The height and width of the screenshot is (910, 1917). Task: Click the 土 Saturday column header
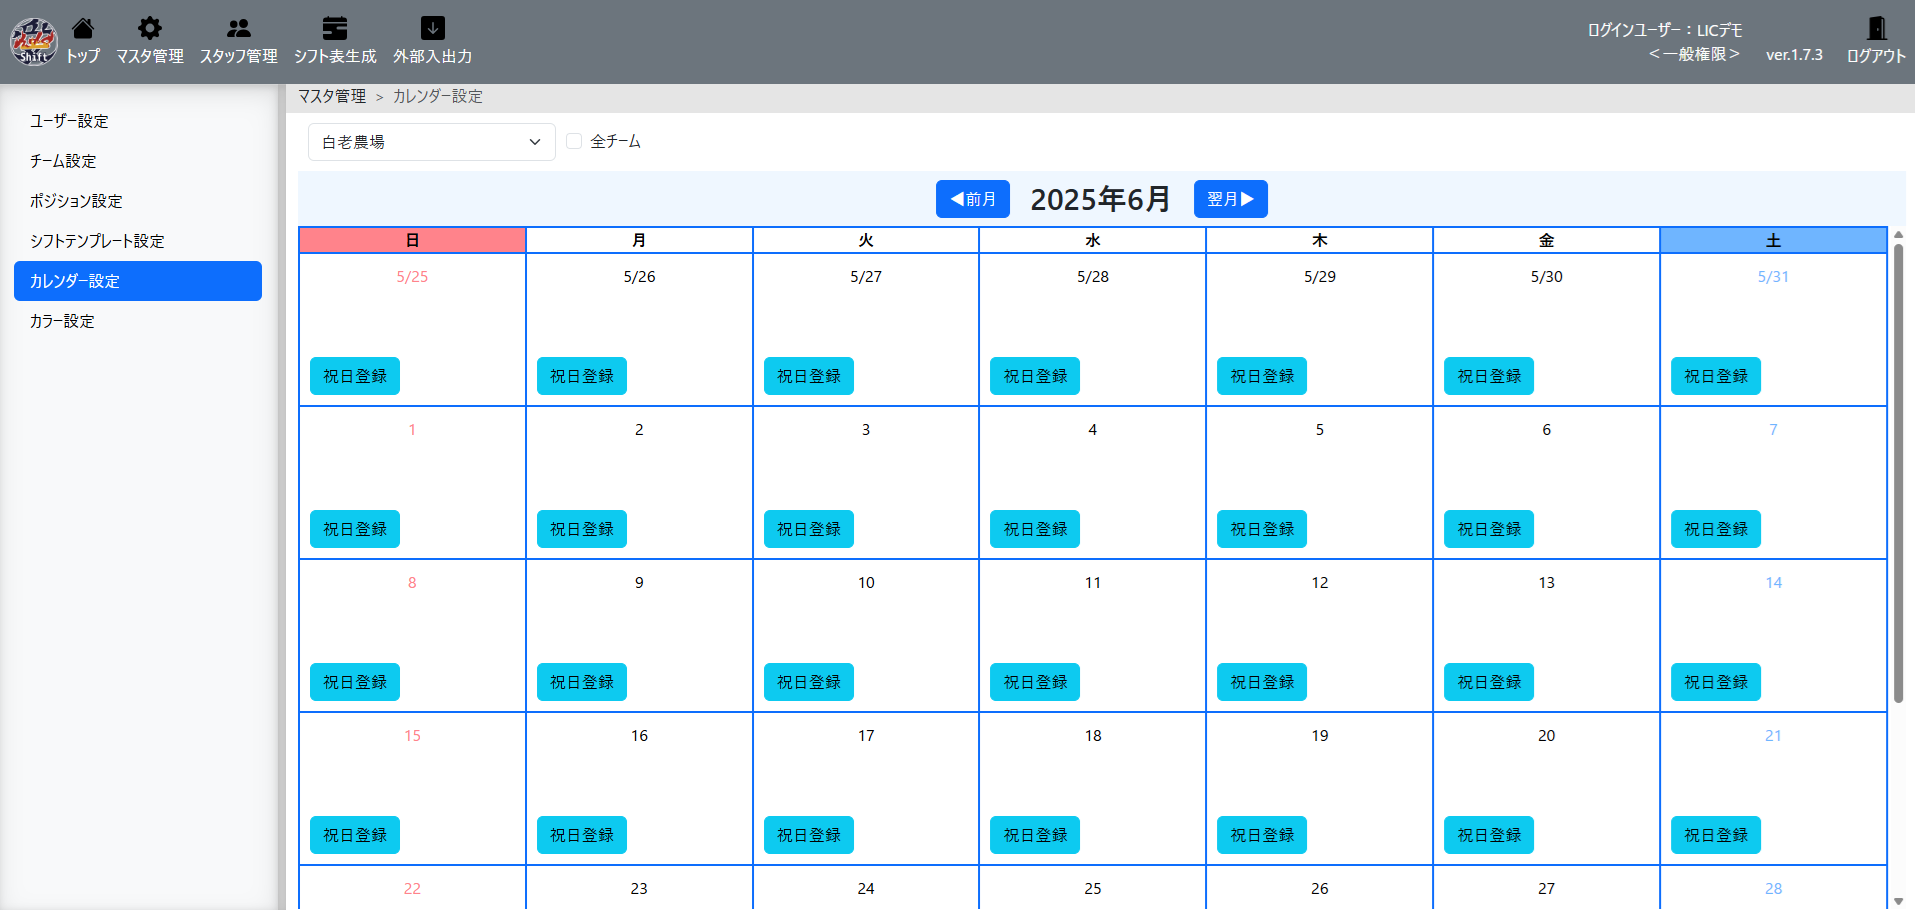1773,240
